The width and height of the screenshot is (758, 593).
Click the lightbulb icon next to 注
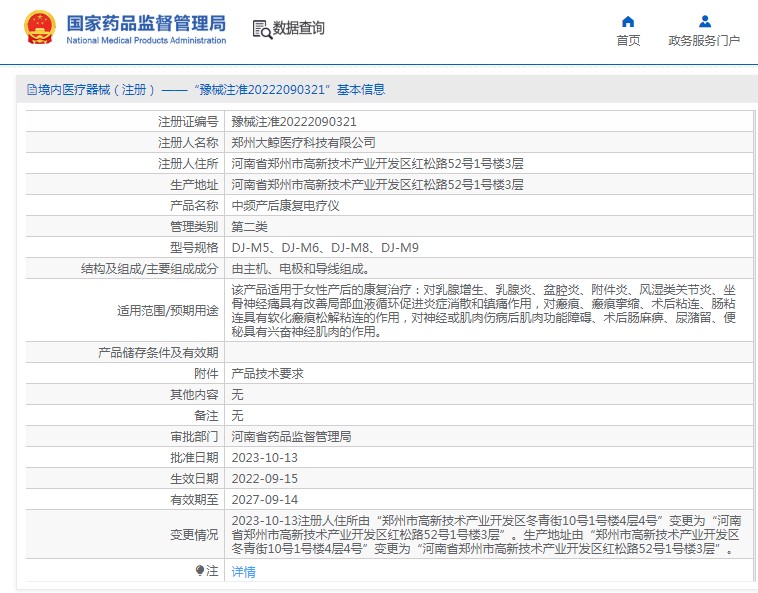pos(200,571)
